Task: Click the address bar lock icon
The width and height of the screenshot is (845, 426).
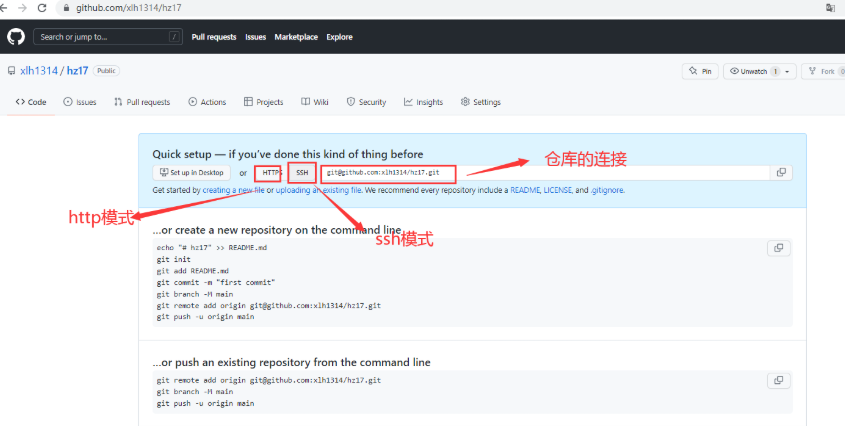Action: (67, 8)
